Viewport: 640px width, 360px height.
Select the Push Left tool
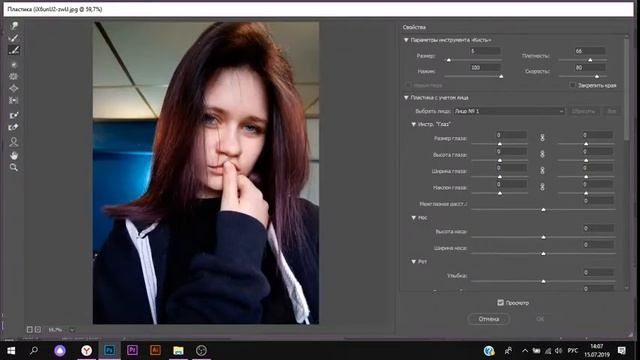[14, 100]
